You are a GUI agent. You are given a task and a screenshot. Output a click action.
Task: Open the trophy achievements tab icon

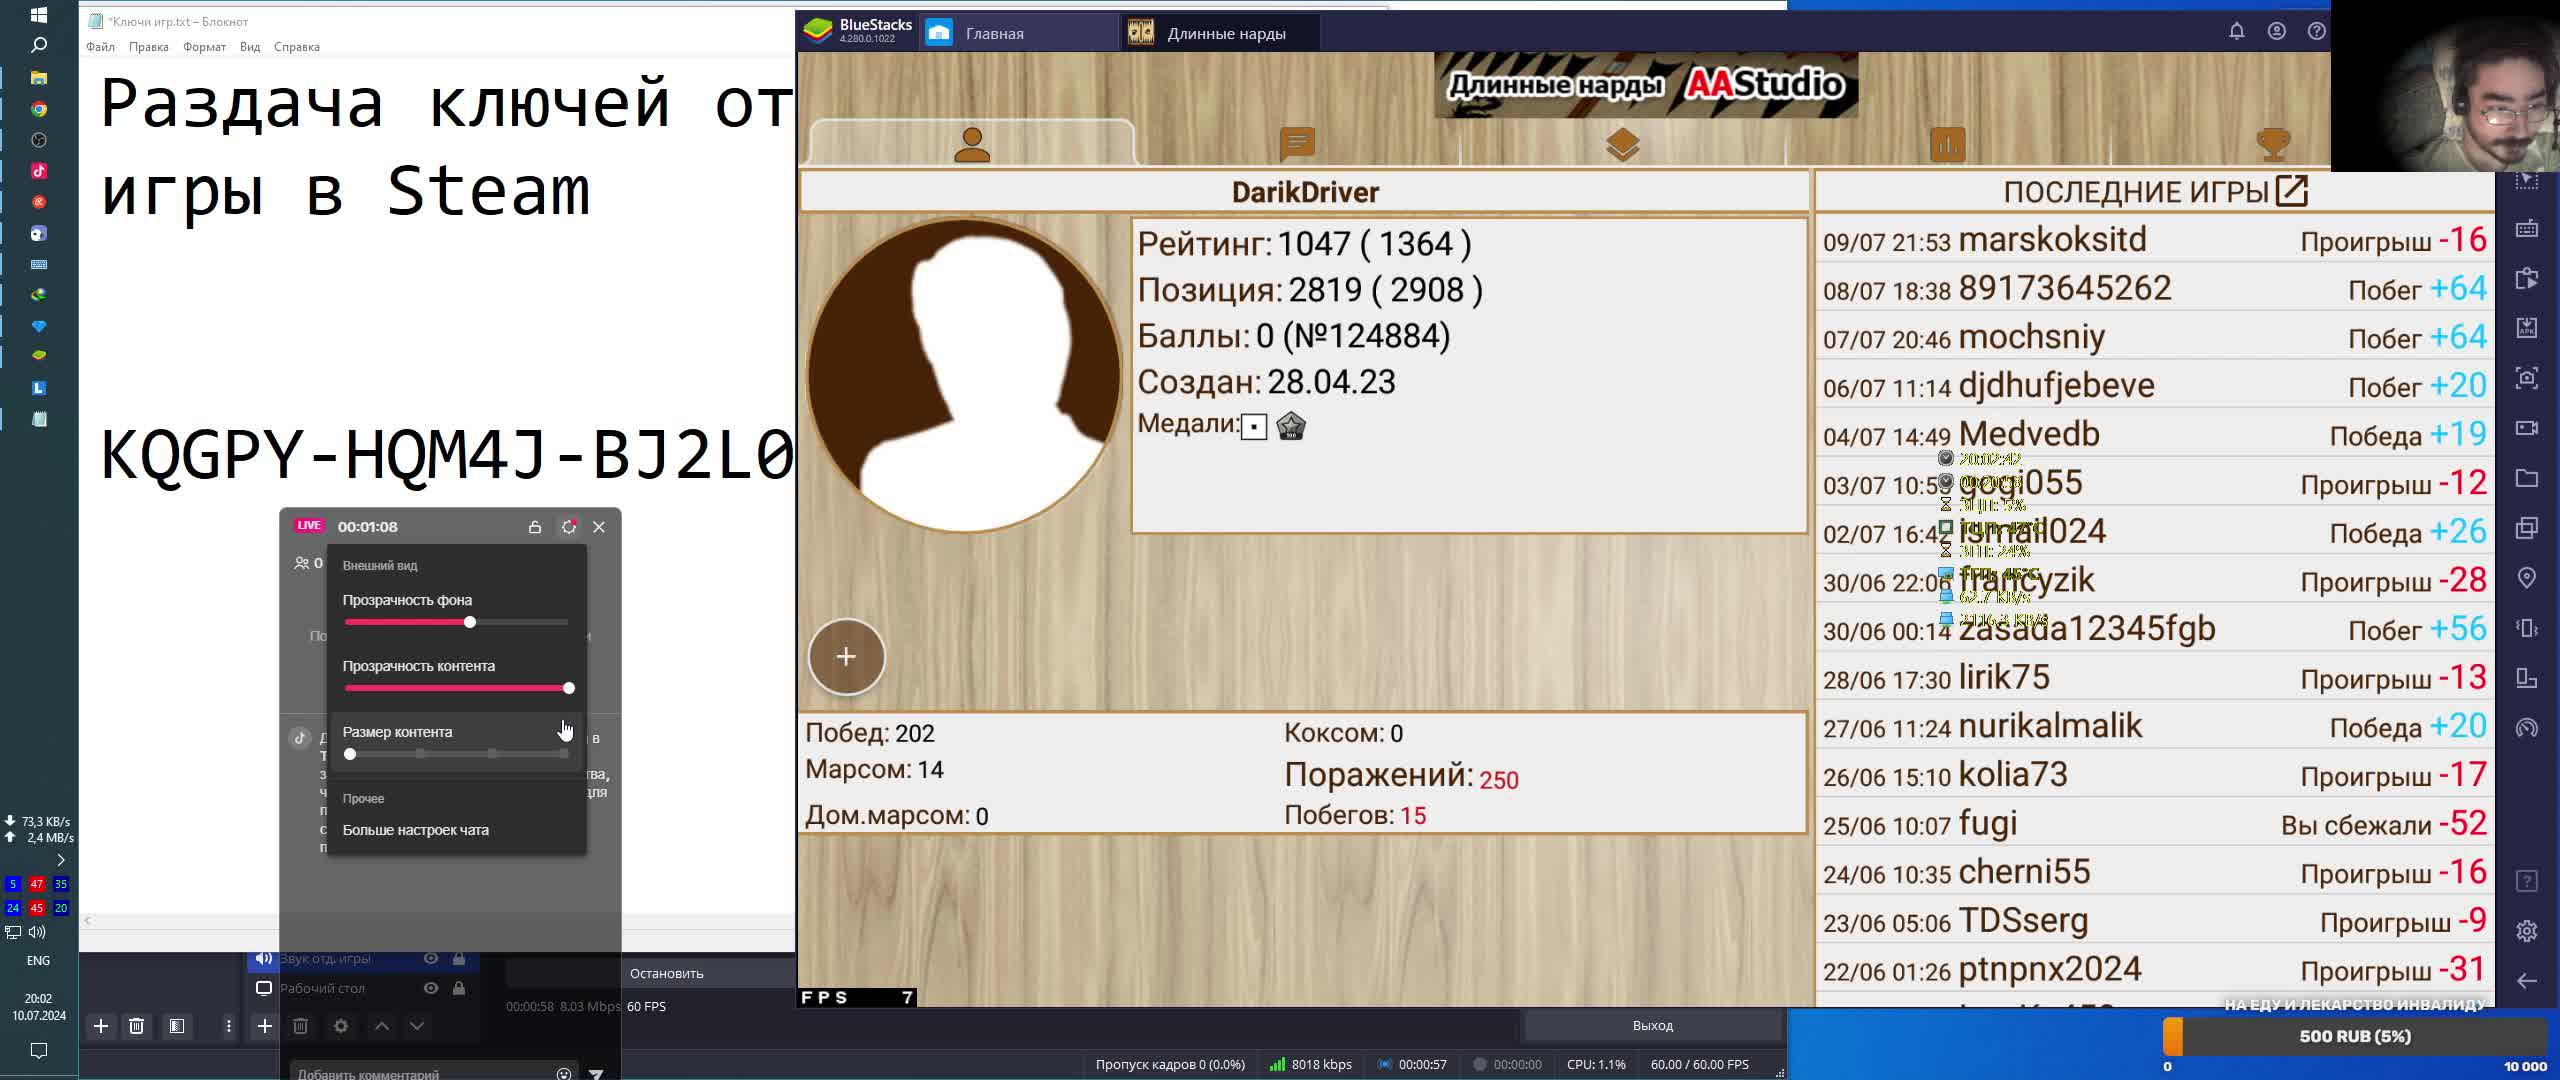coord(2273,144)
